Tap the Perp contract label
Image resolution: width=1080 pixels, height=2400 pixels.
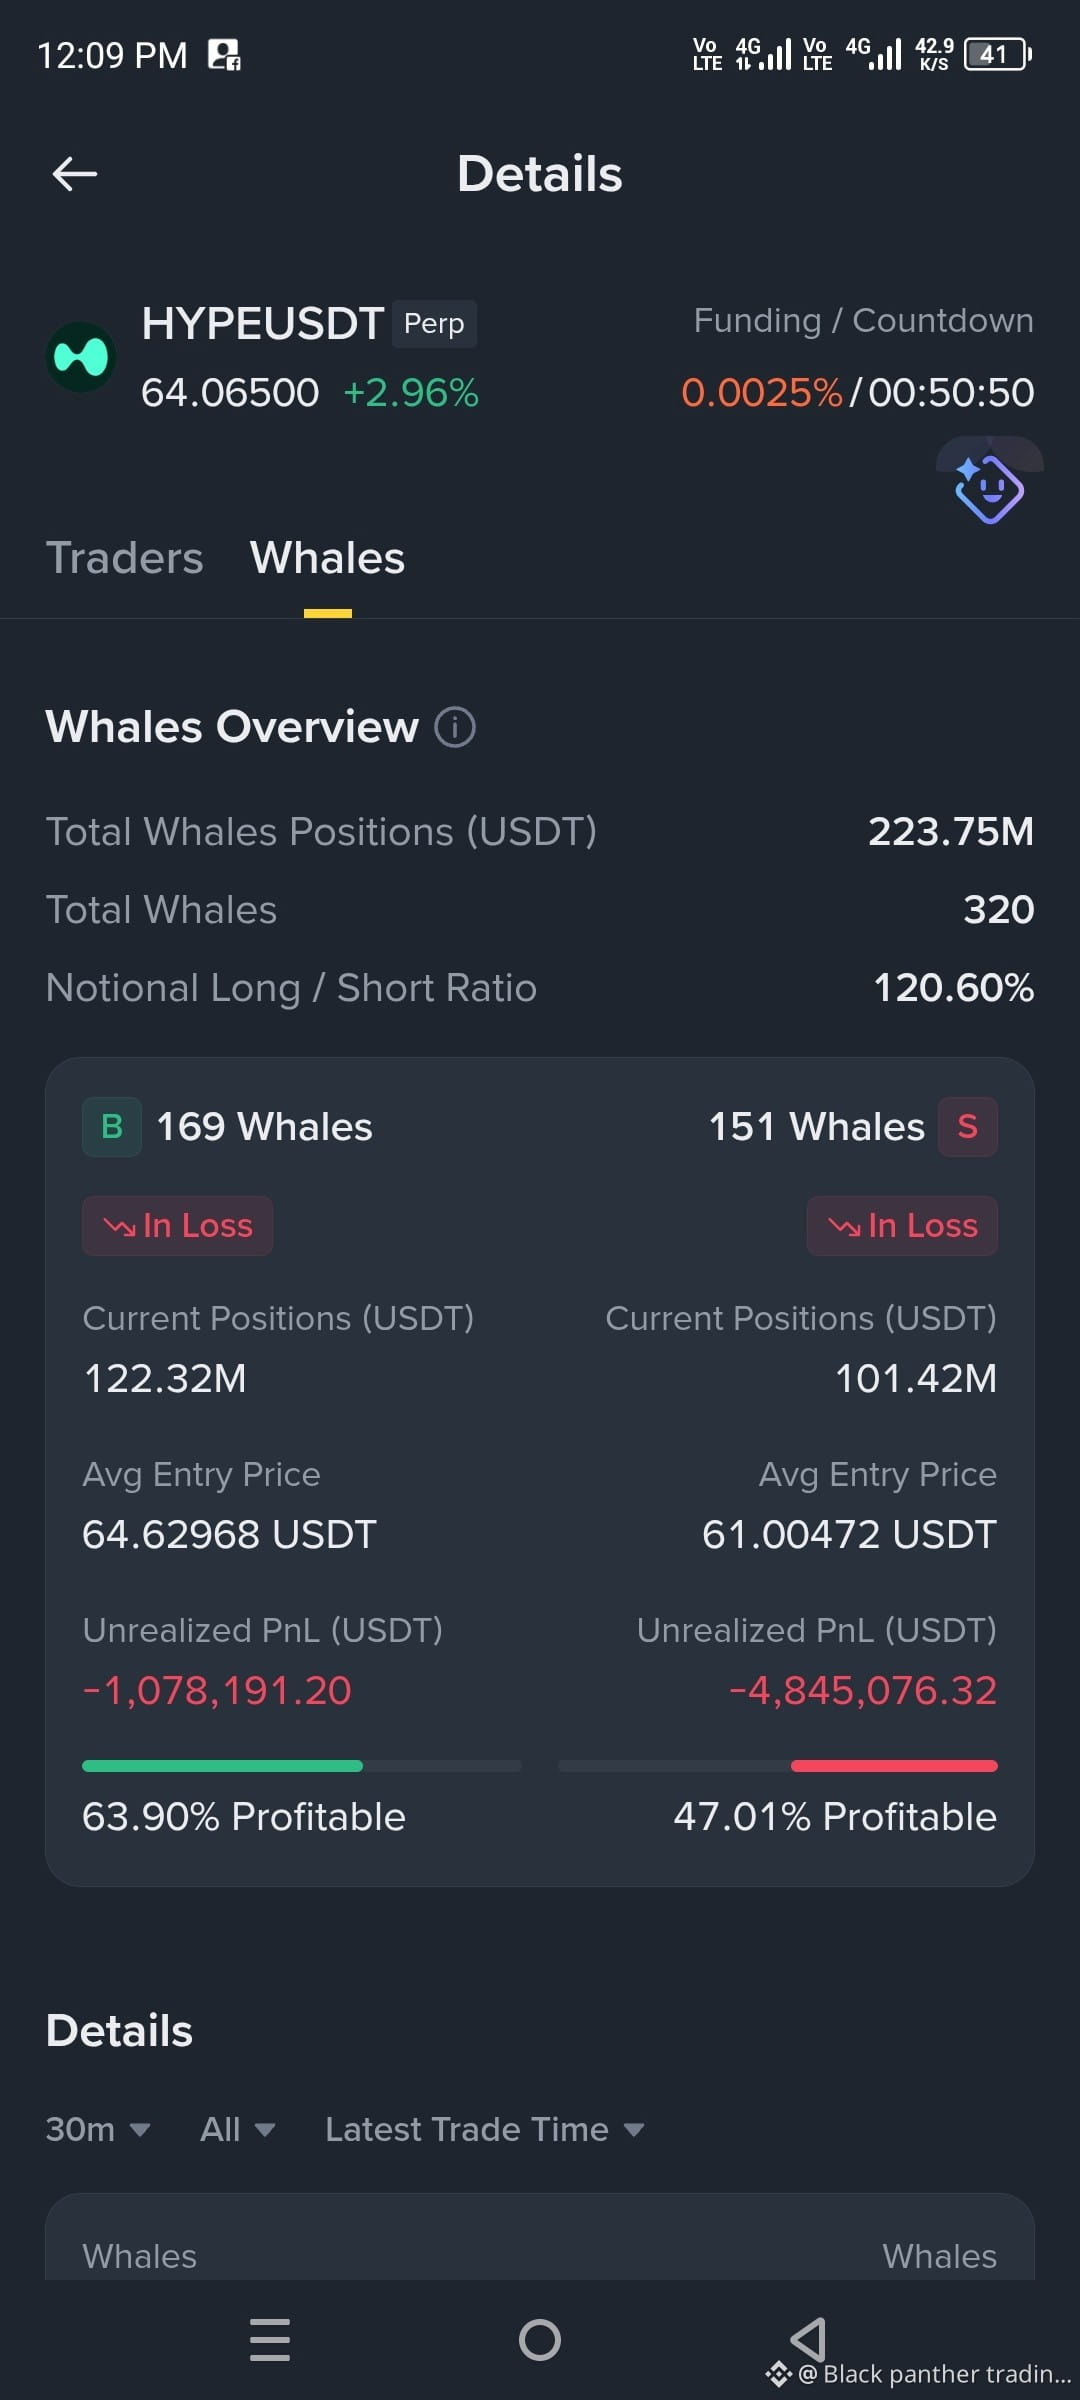pyautogui.click(x=434, y=324)
